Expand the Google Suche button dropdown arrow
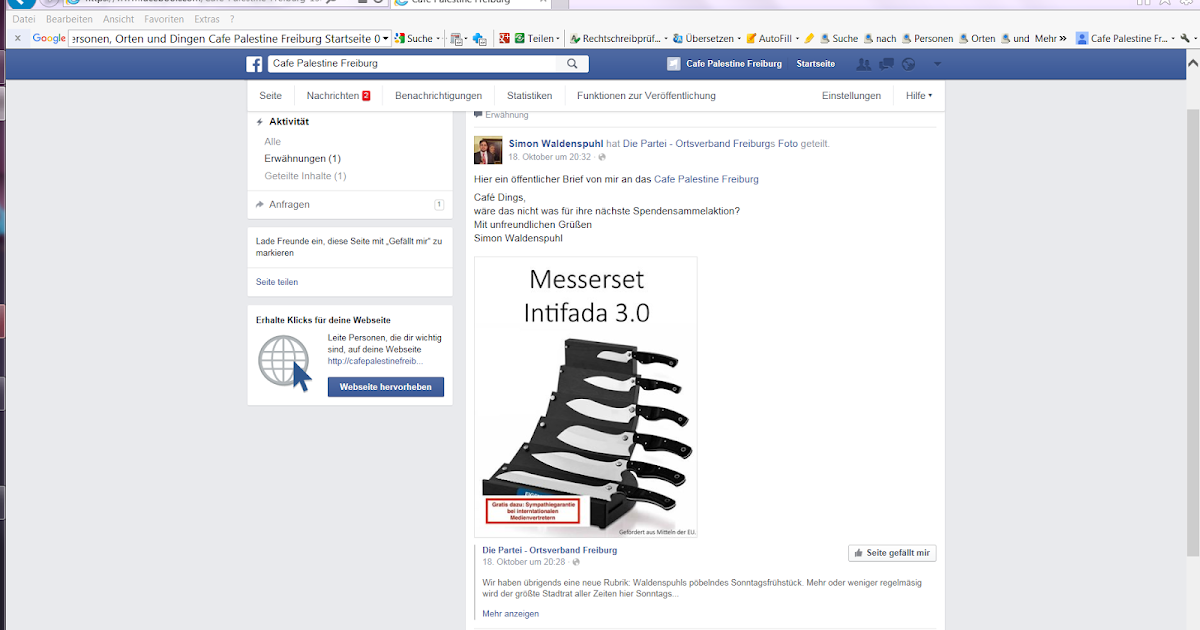 pos(438,39)
